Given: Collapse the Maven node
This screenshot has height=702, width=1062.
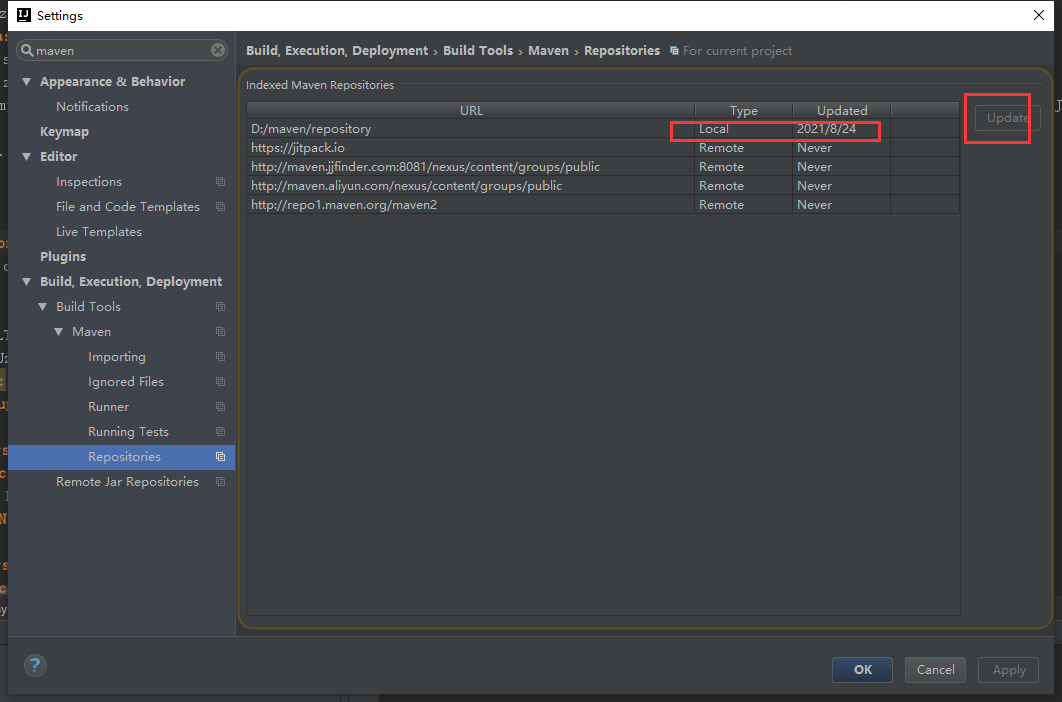Looking at the screenshot, I should 59,332.
